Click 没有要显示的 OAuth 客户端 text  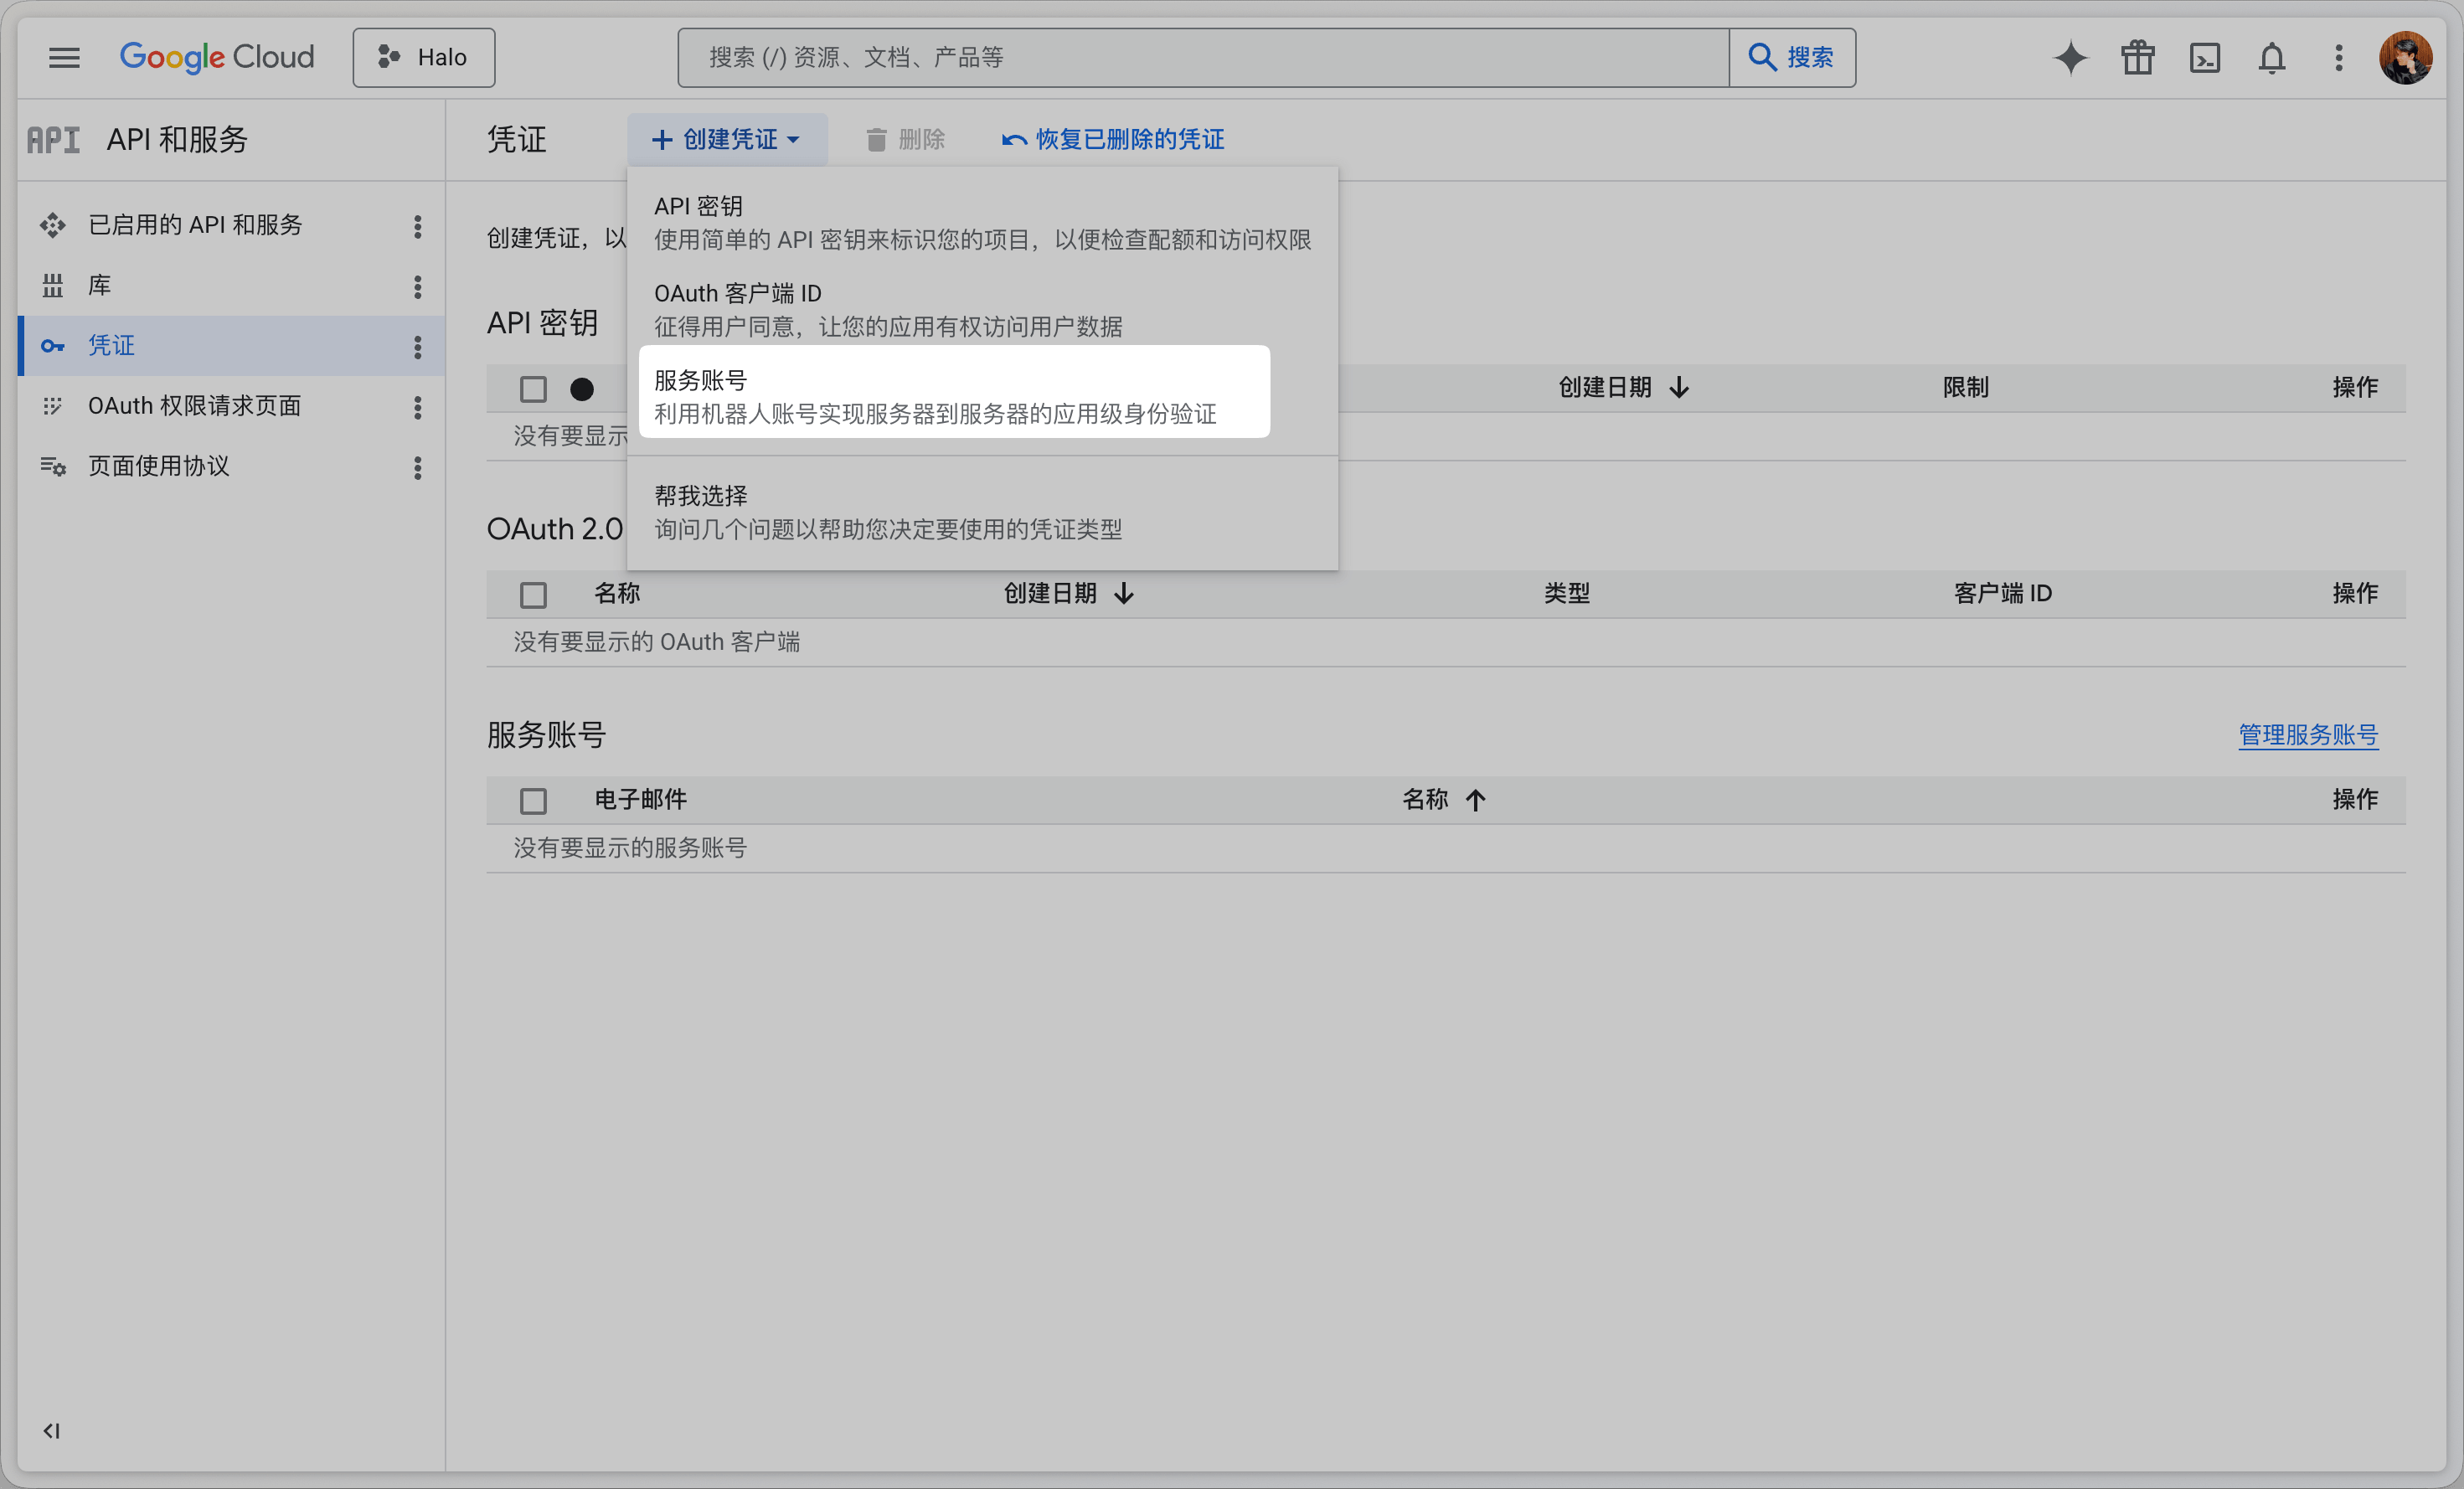pyautogui.click(x=657, y=642)
